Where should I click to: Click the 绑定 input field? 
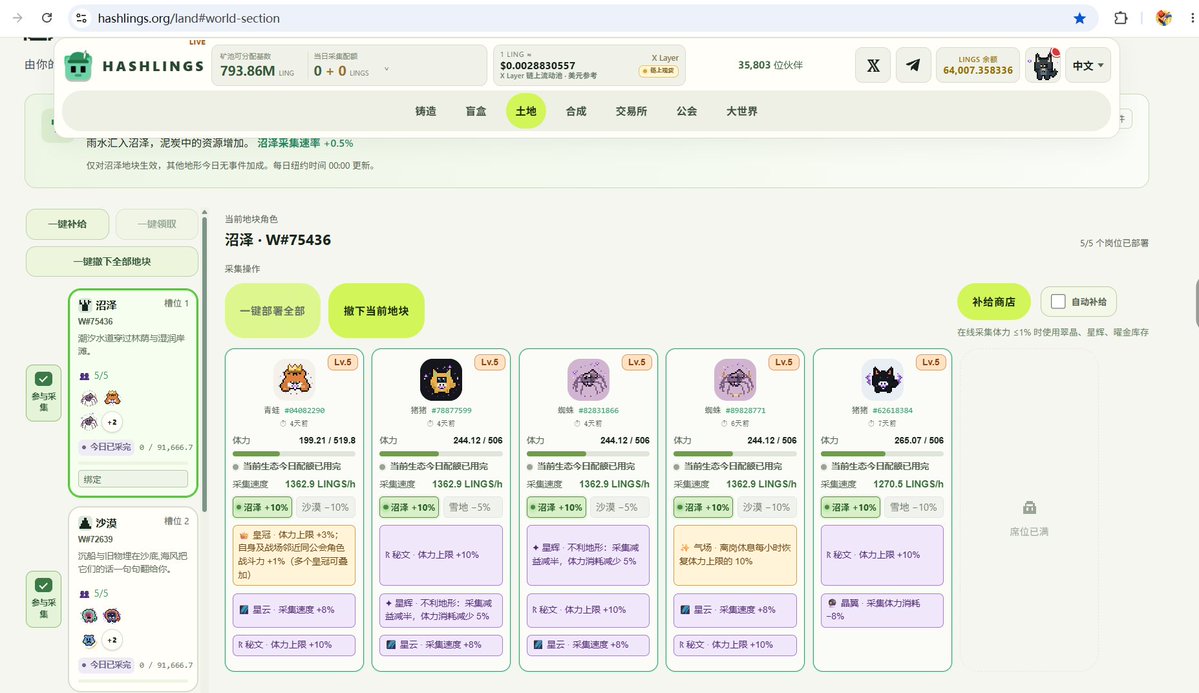coord(133,480)
